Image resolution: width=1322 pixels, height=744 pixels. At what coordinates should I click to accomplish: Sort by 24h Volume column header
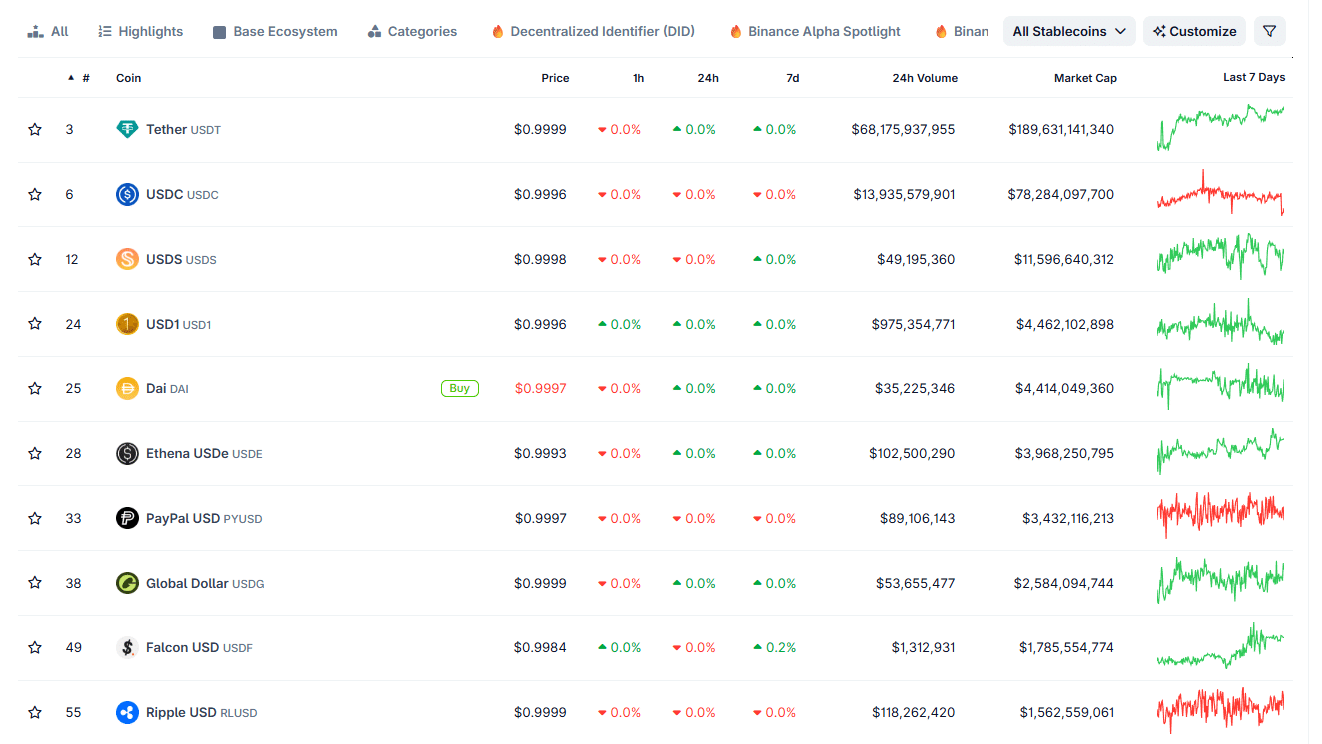(x=925, y=78)
